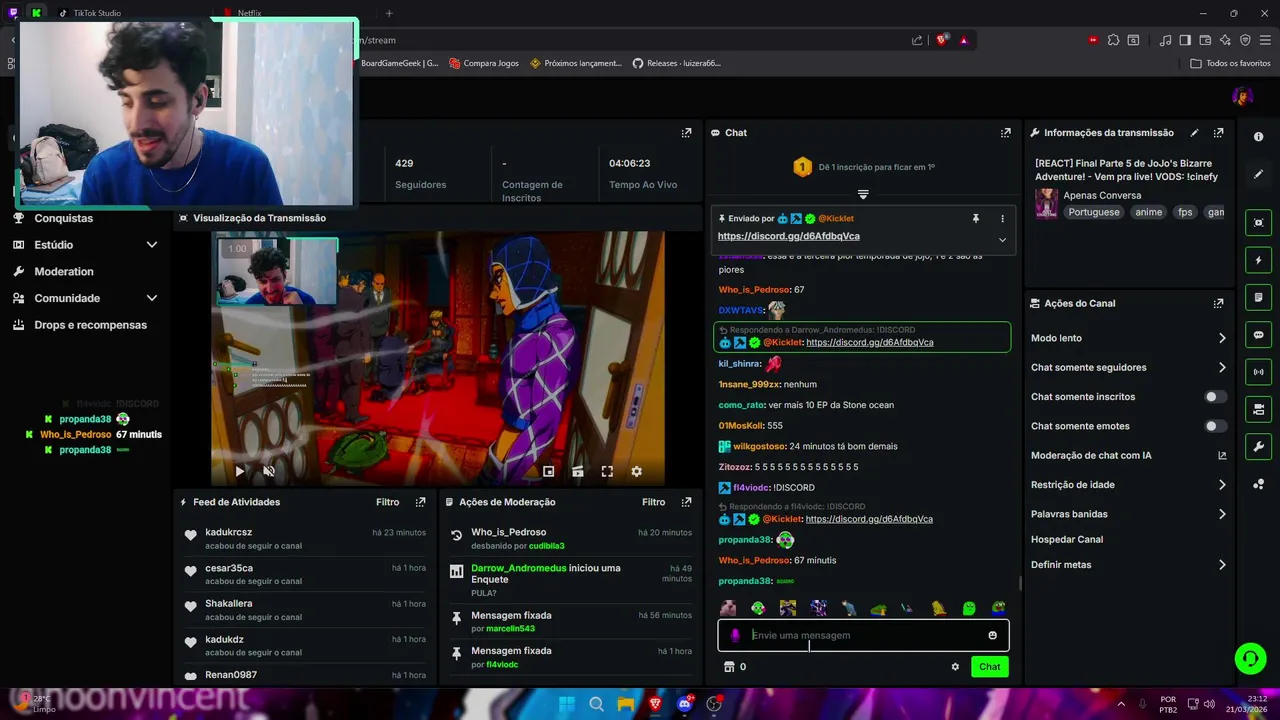The width and height of the screenshot is (1280, 720).
Task: Click the camera stream icon in right rail
Action: click(x=1258, y=409)
